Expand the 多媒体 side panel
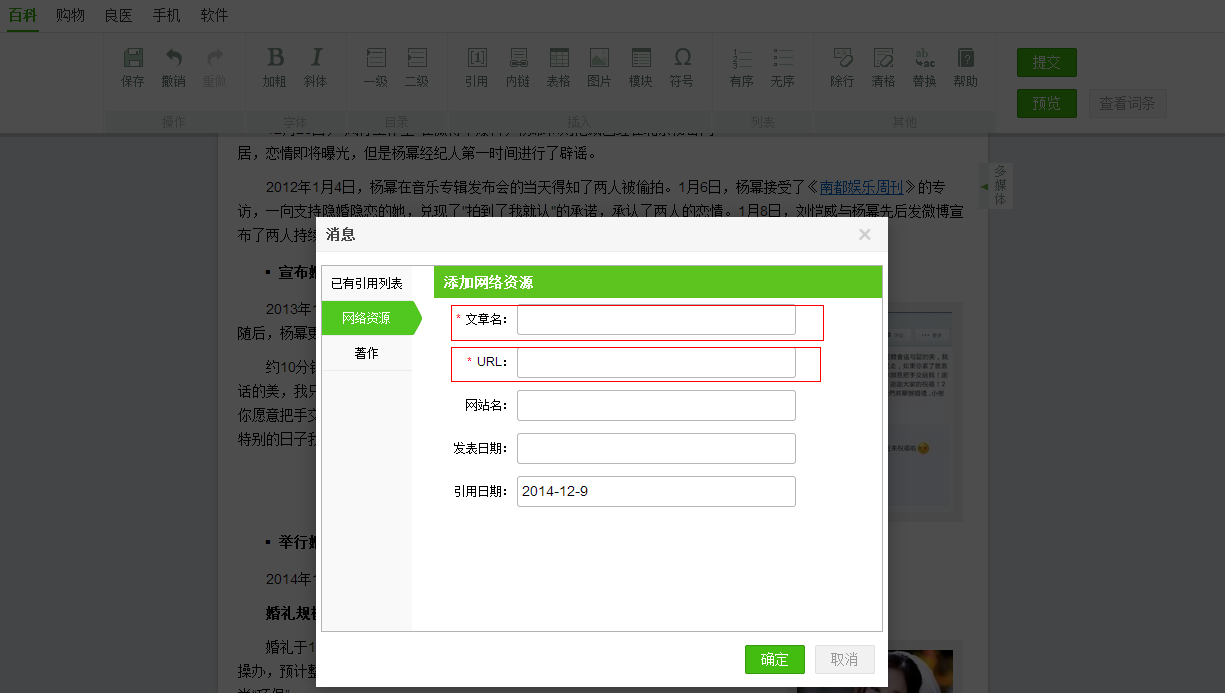 [x=999, y=185]
